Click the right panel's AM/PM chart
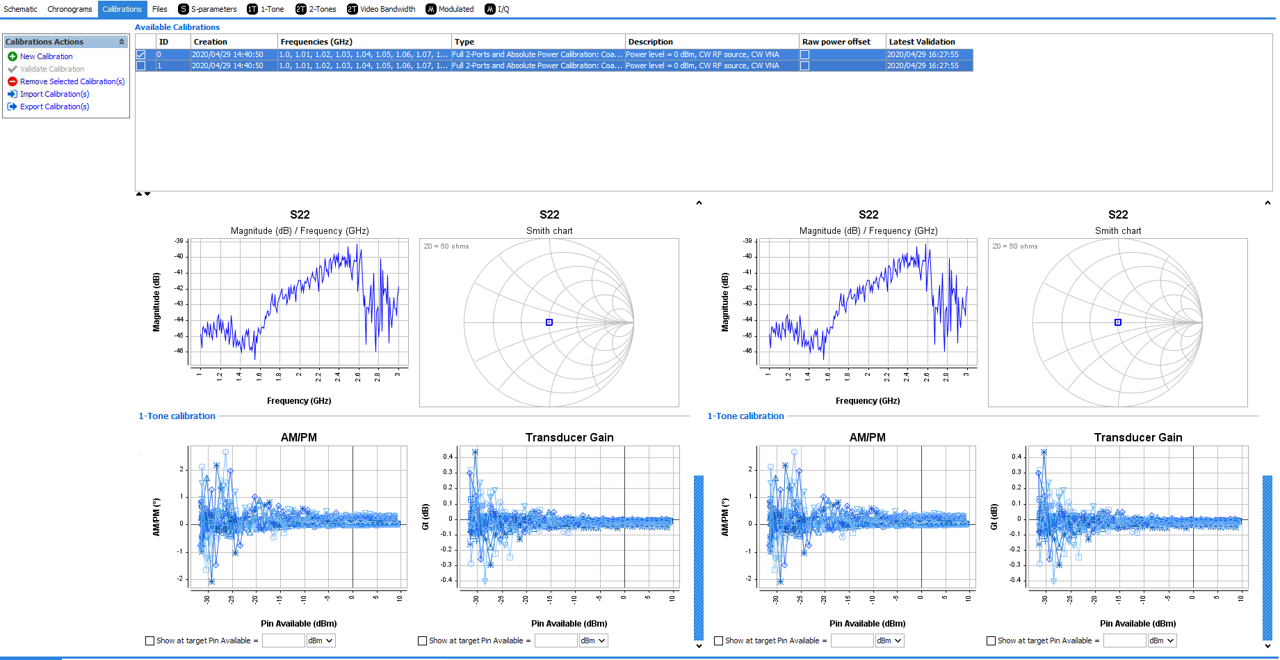 [x=868, y=517]
